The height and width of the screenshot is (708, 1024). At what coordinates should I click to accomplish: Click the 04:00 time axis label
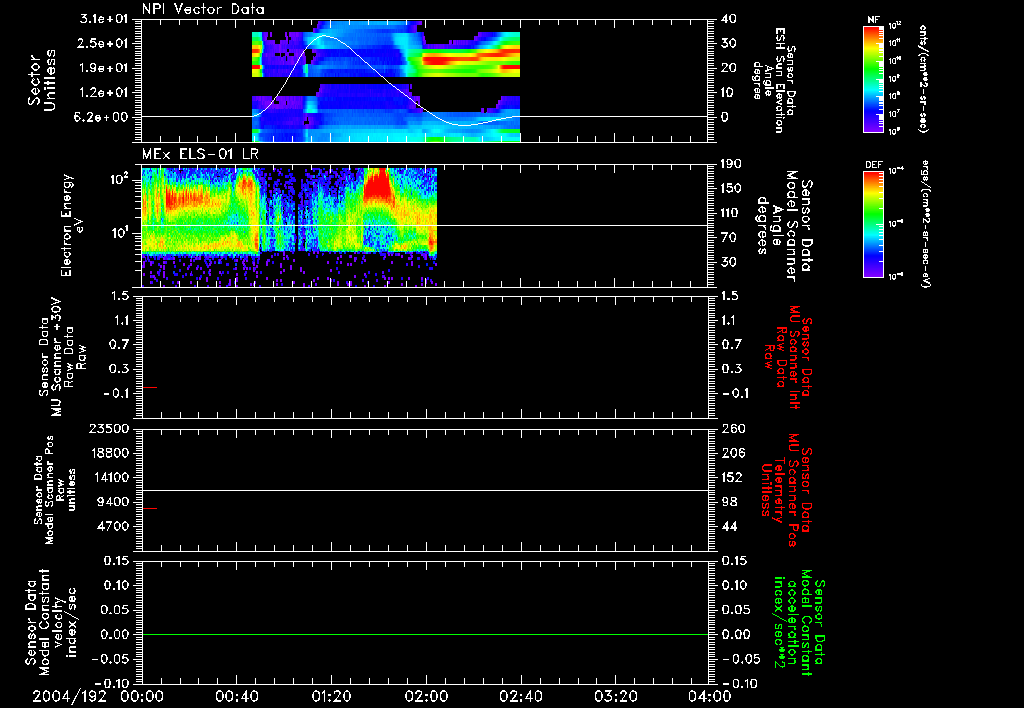709,696
